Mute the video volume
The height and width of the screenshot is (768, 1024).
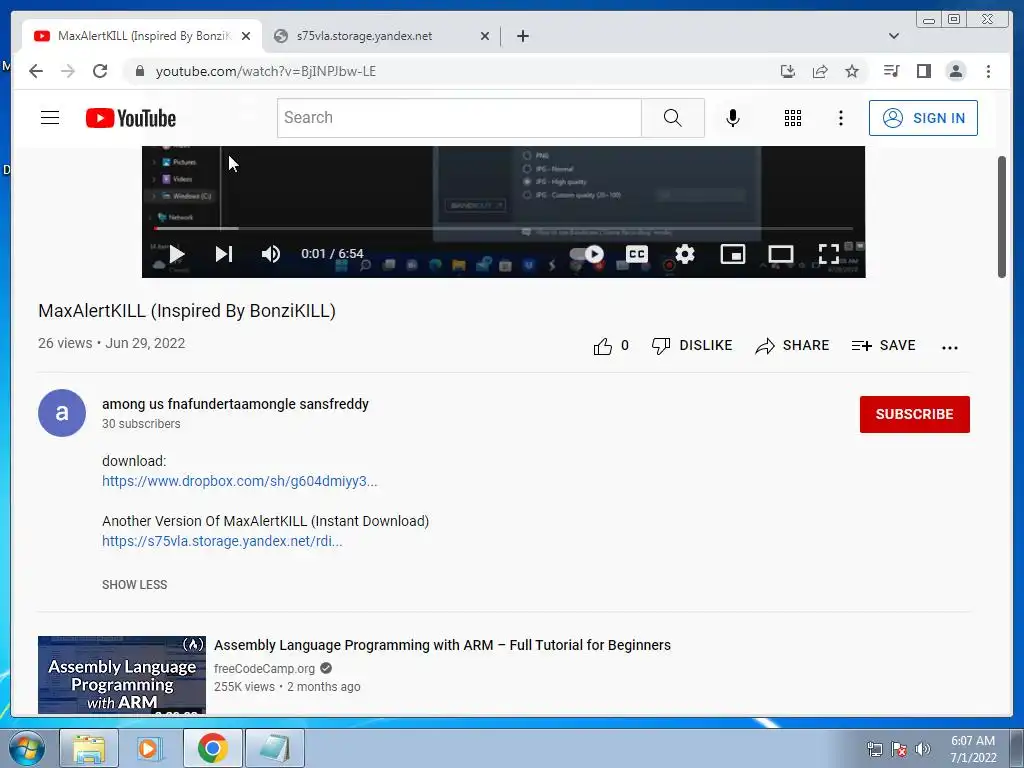tap(271, 253)
